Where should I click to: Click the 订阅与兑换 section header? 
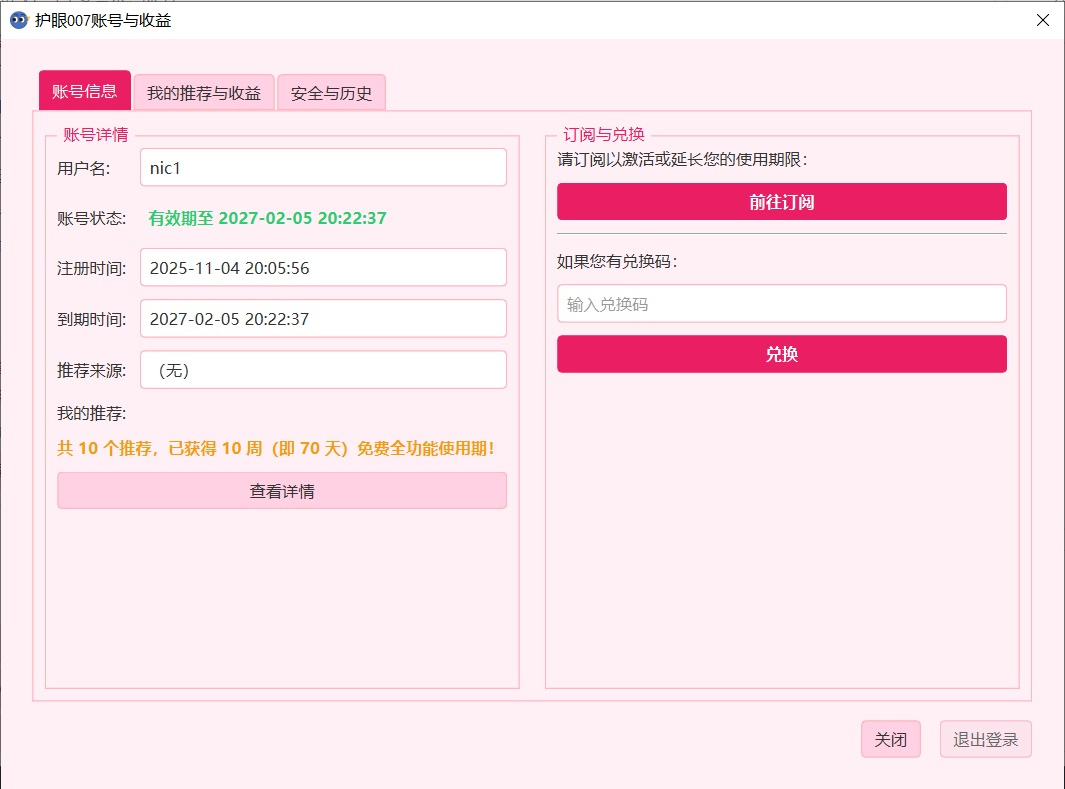pyautogui.click(x=599, y=134)
